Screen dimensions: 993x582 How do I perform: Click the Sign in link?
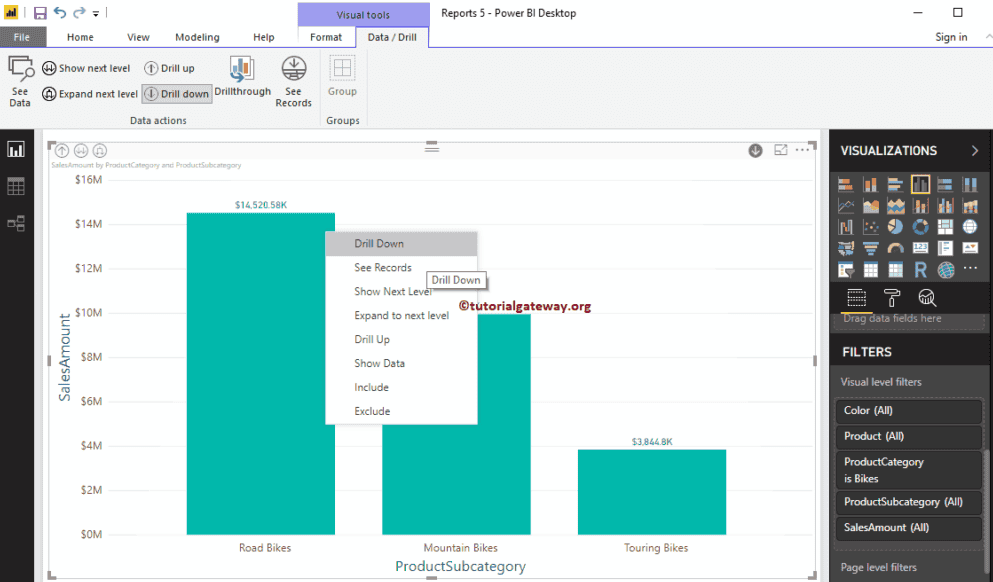tap(951, 37)
